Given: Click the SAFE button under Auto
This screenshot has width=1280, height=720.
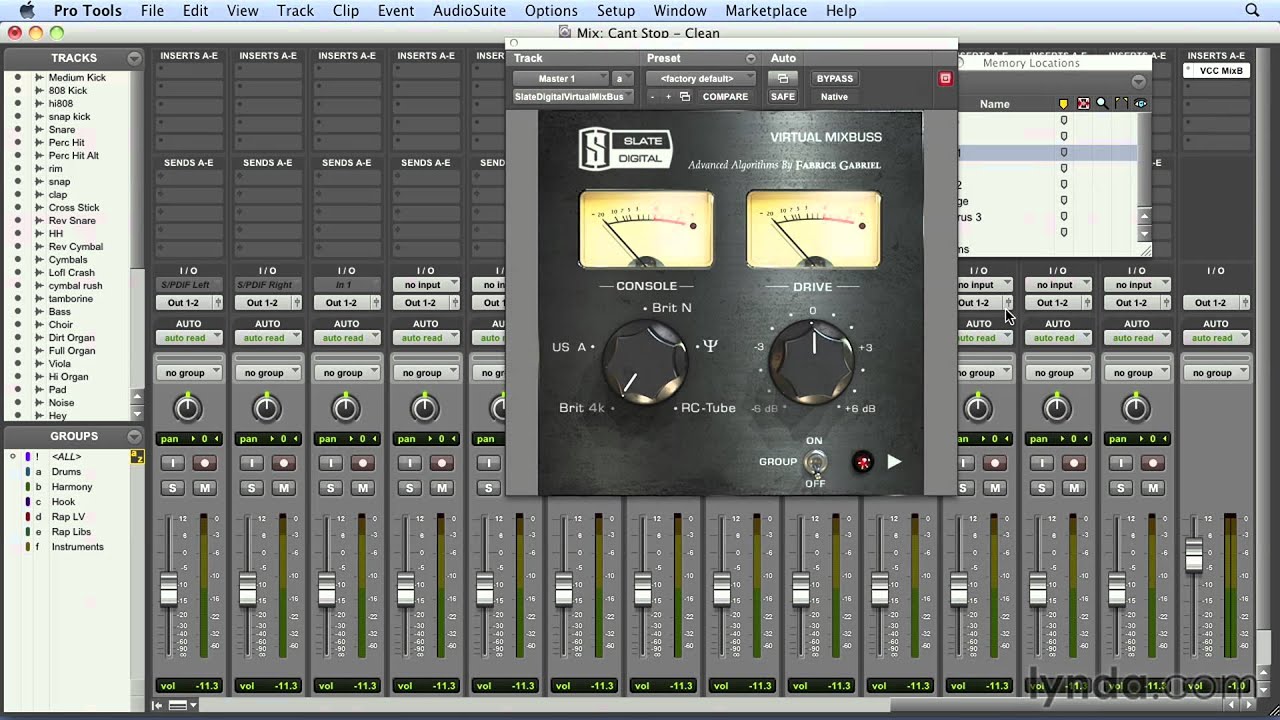Looking at the screenshot, I should (782, 96).
